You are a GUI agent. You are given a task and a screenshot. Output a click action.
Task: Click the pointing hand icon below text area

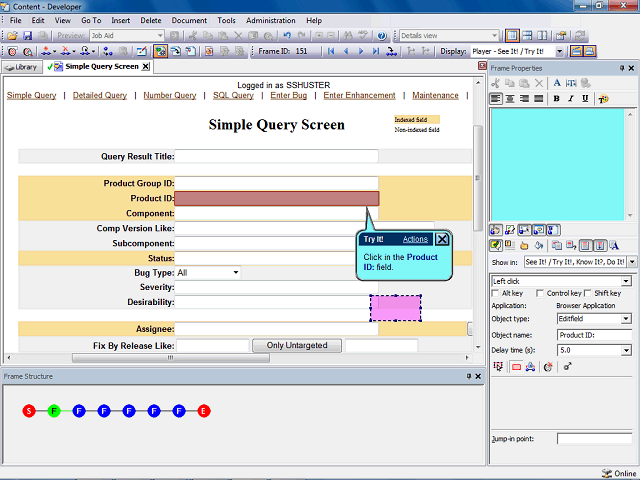pyautogui.click(x=524, y=245)
